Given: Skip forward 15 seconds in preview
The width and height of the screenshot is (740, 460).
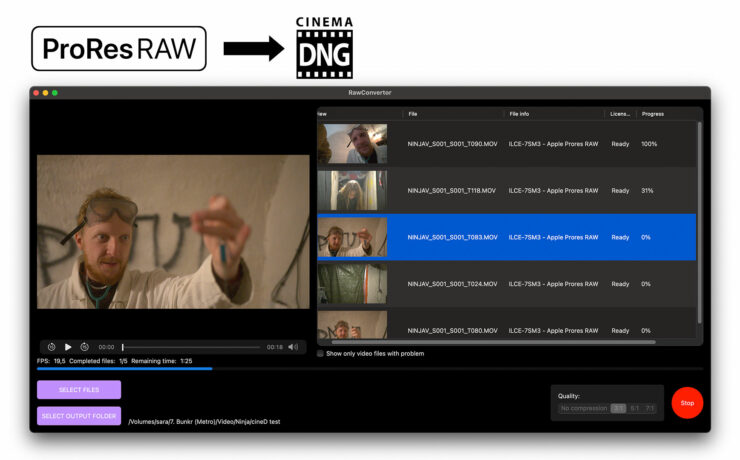Looking at the screenshot, I should click(x=84, y=347).
